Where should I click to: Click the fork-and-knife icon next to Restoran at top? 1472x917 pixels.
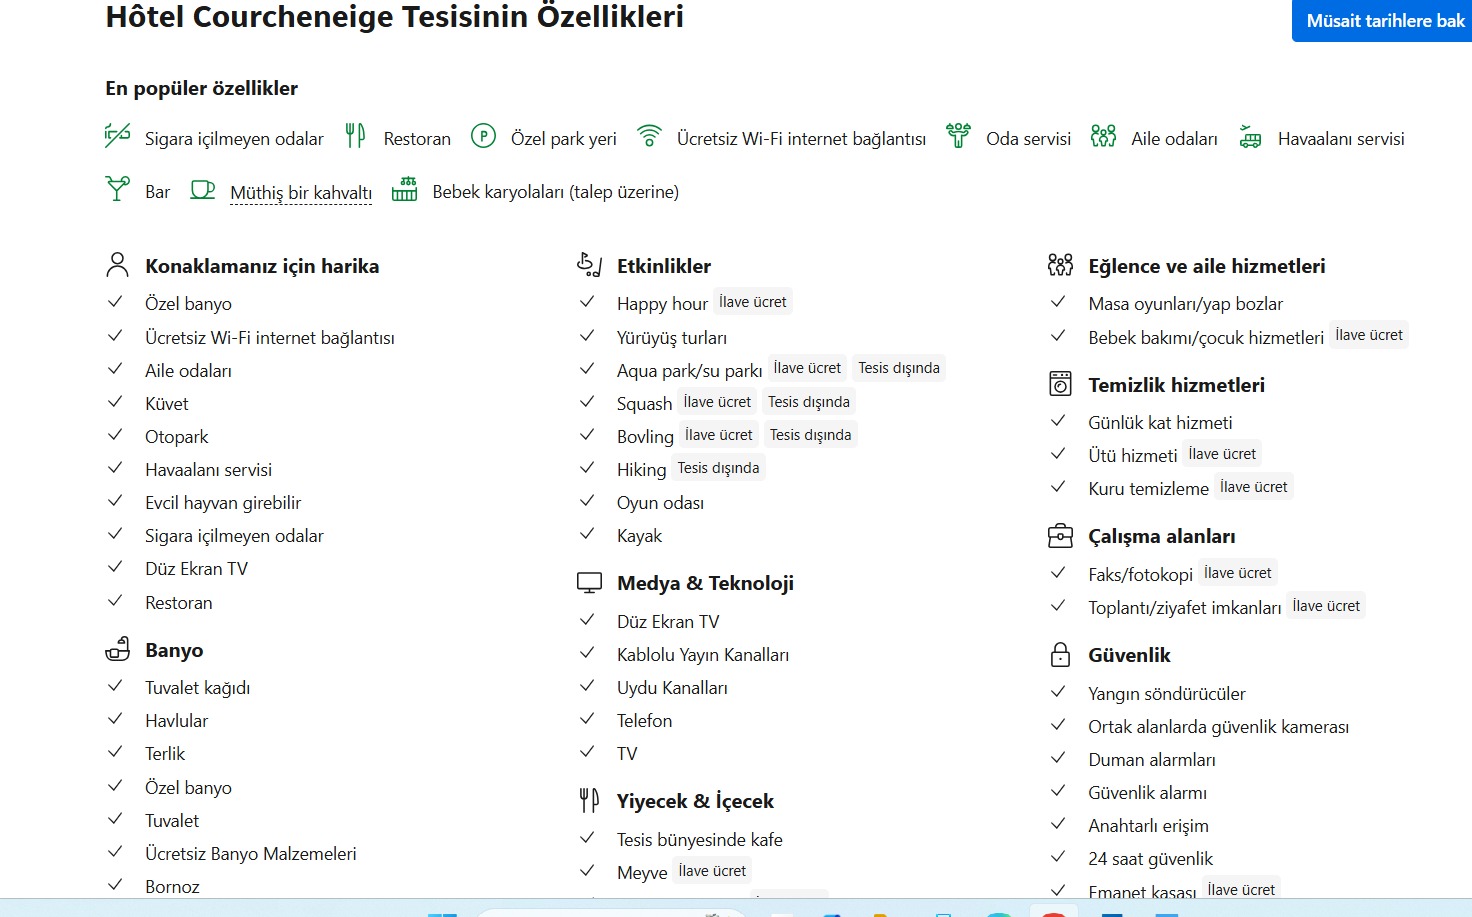tap(355, 135)
